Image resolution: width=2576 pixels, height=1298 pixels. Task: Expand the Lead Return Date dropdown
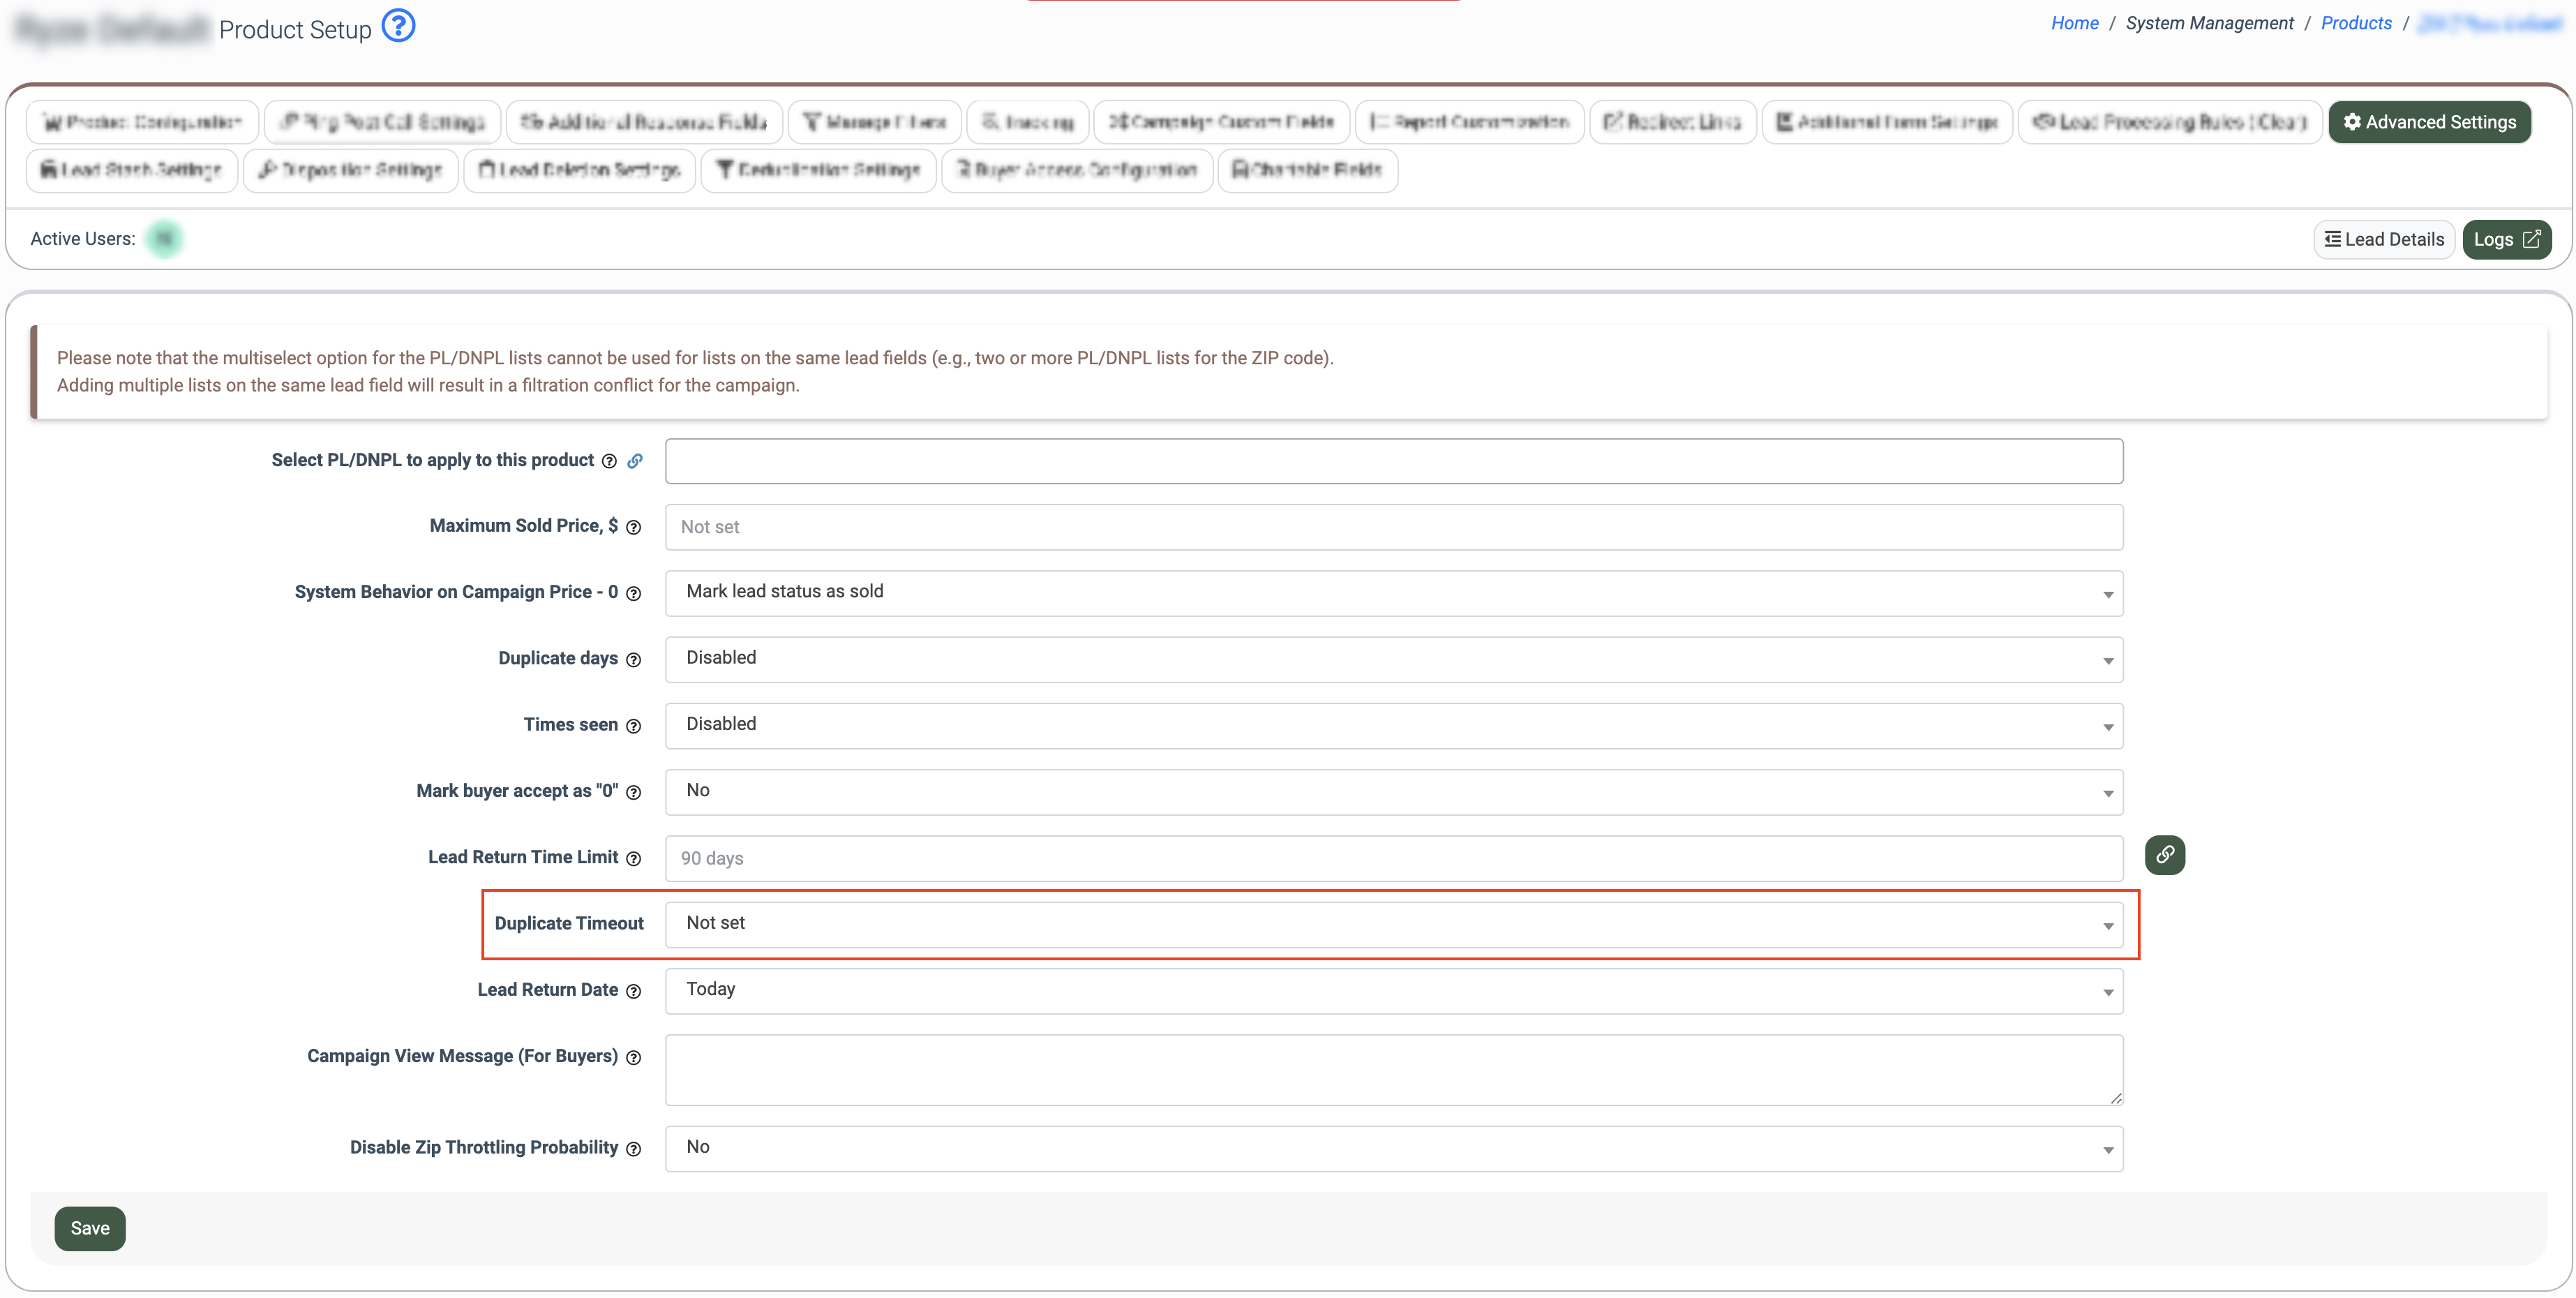[1393, 990]
